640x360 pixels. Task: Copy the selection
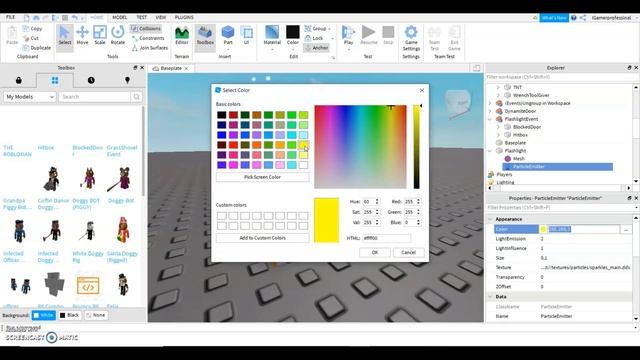(33, 29)
